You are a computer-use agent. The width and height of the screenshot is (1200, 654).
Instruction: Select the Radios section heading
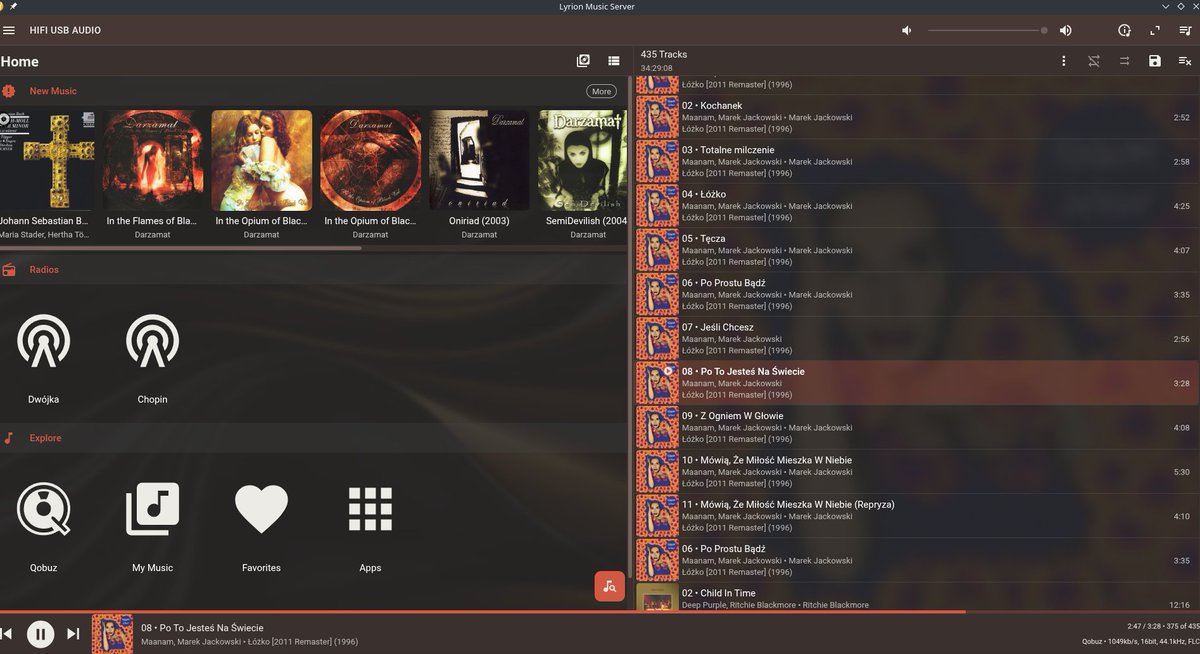[44, 270]
